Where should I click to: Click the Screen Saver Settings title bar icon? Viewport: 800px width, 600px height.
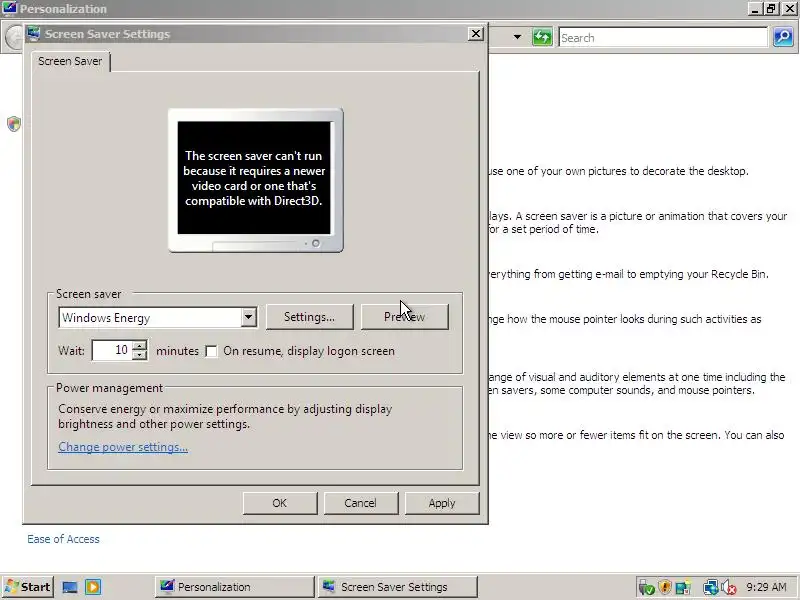[34, 34]
